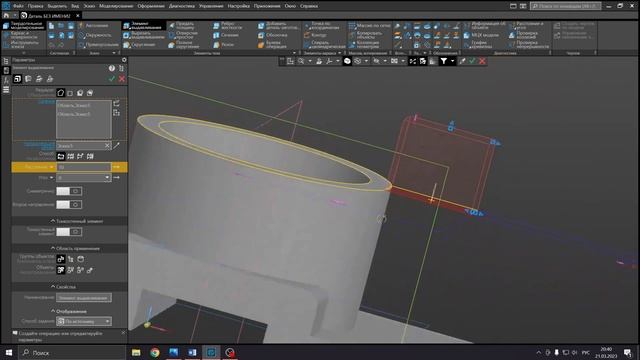Clear the Эскиз:1 field with its X

coord(107,146)
